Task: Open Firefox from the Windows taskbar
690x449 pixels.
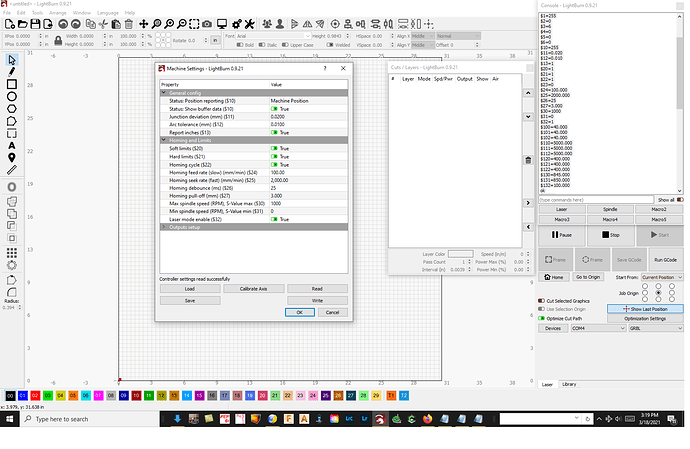Action: click(427, 419)
